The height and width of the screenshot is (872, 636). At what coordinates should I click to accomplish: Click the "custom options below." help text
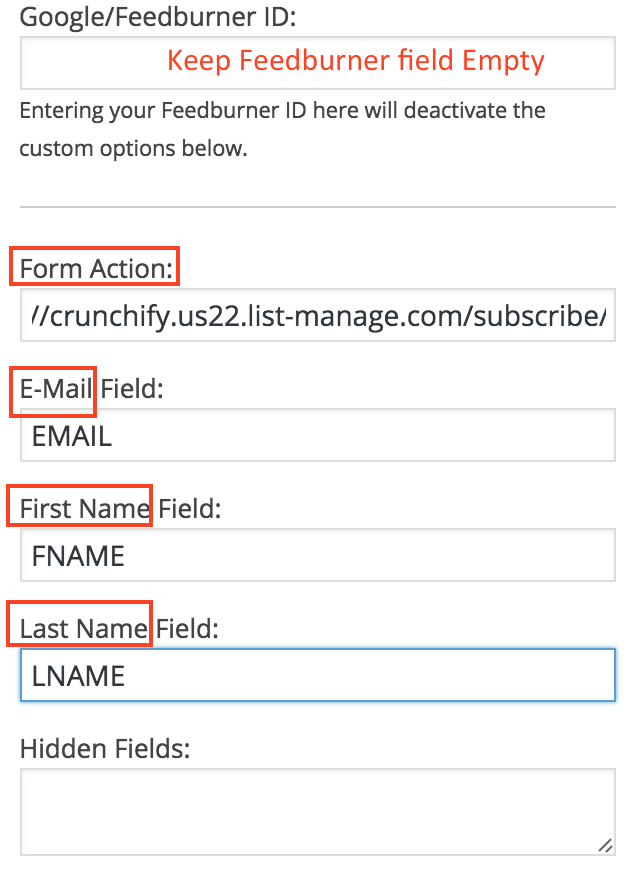pyautogui.click(x=132, y=149)
